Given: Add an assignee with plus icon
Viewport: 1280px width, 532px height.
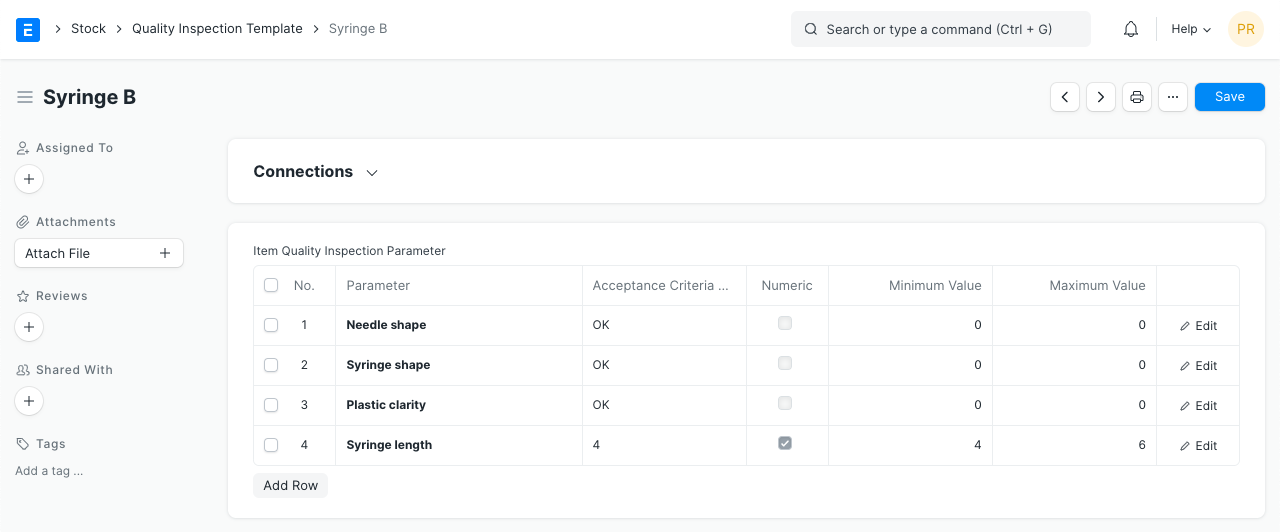Looking at the screenshot, I should [x=29, y=179].
